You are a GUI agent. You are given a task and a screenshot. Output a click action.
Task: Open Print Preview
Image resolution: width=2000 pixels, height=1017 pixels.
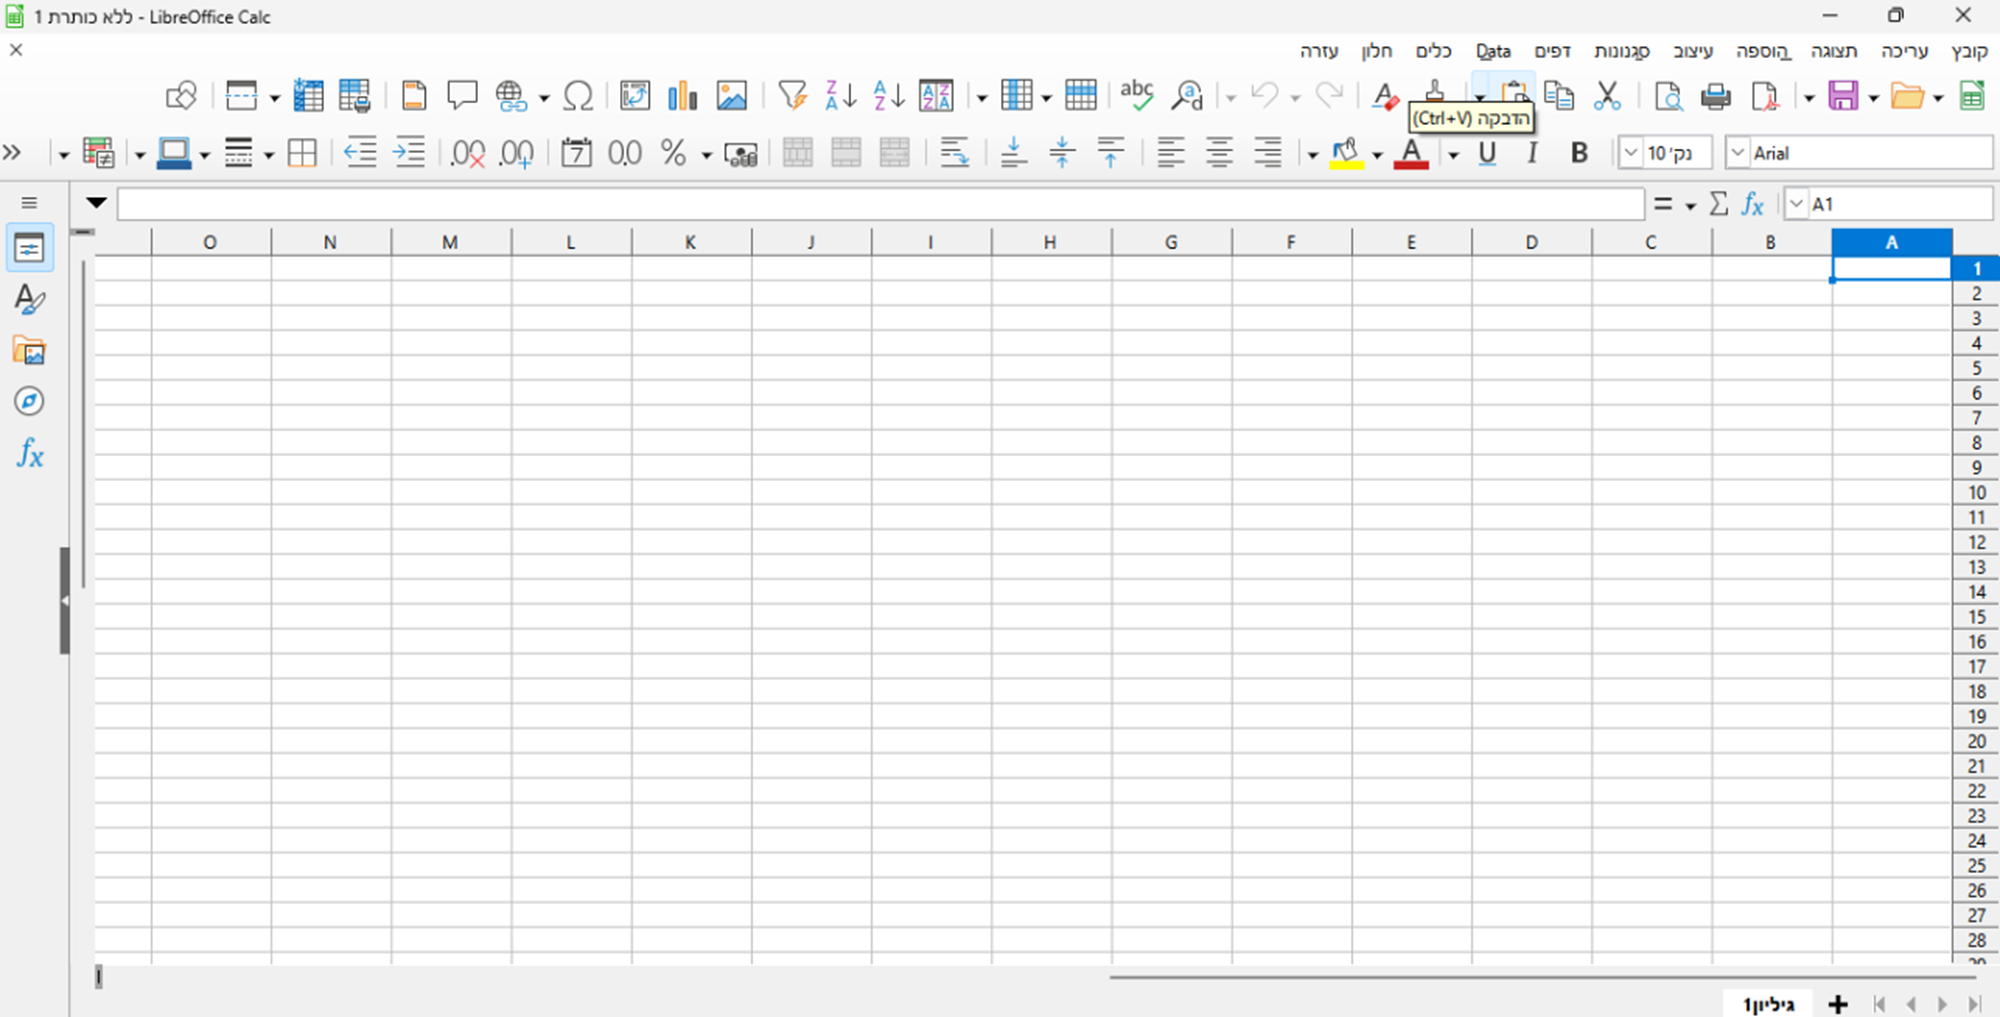pos(1668,96)
